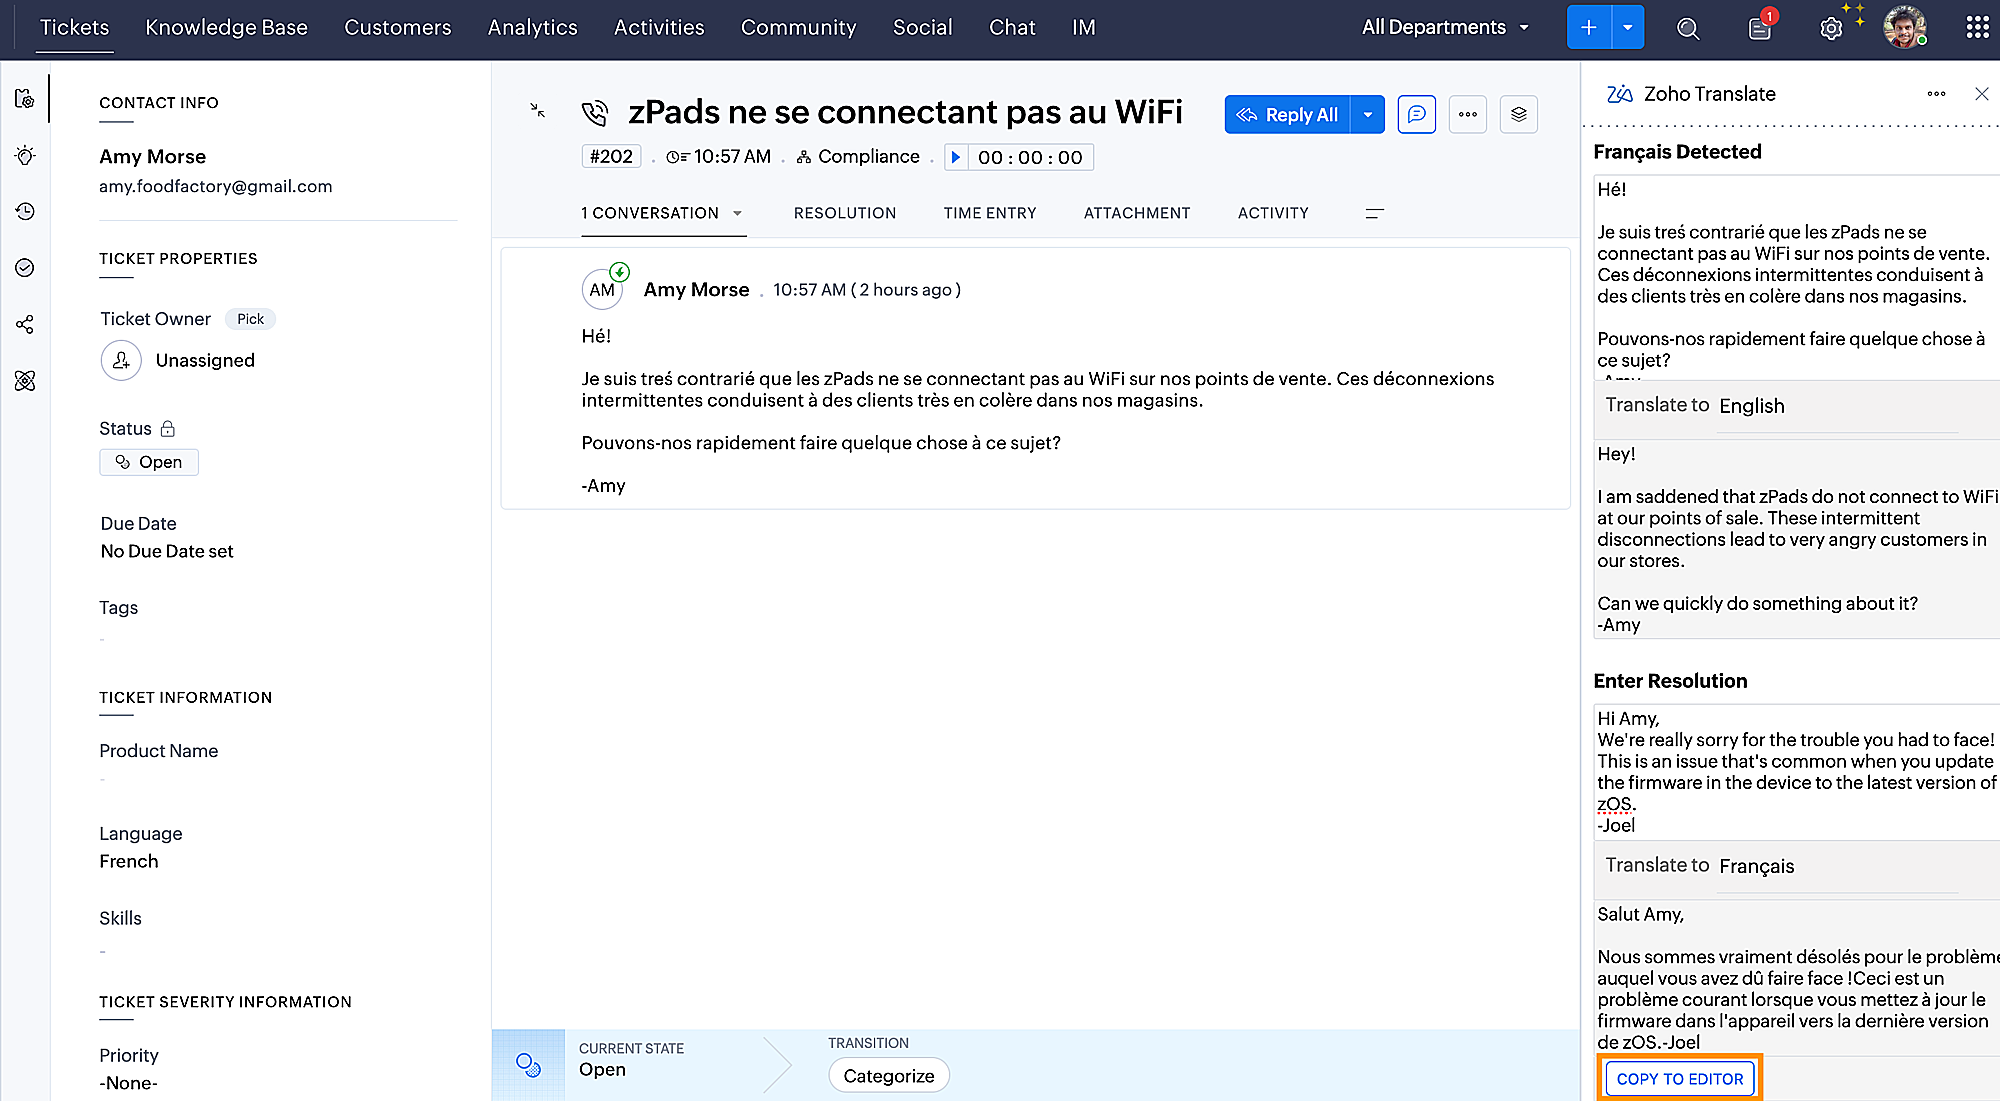This screenshot has width=2000, height=1101.
Task: Open the All Departments dropdown
Action: 1445,28
